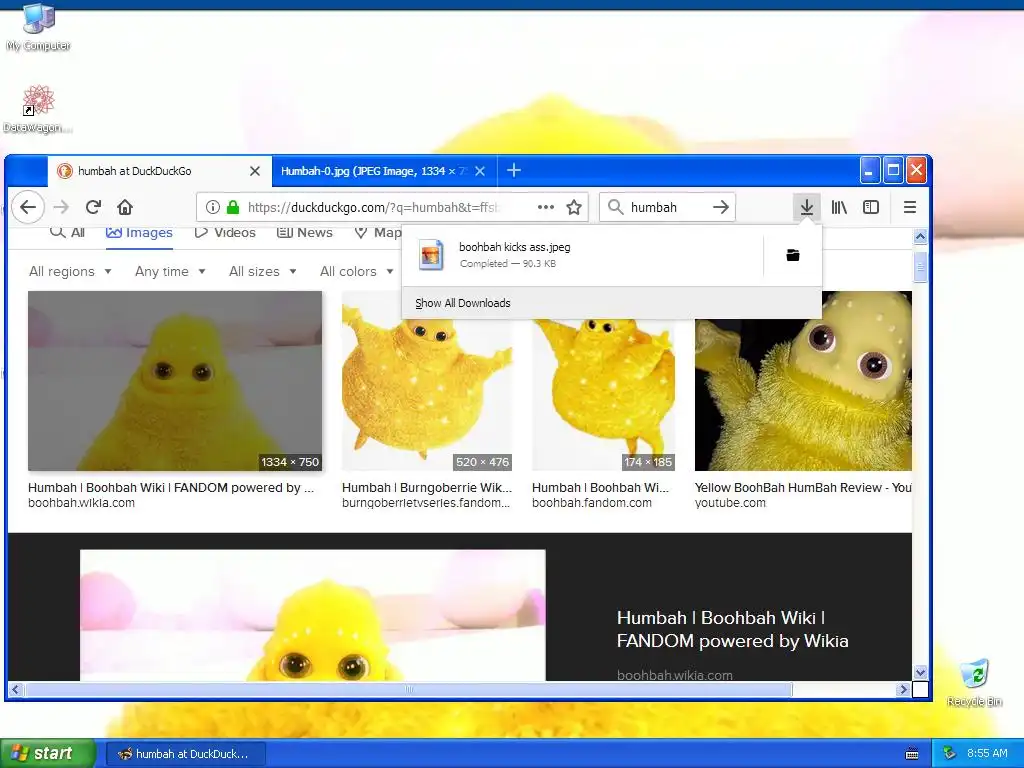Click the youtube.com source text
This screenshot has height=768, width=1024.
tap(730, 503)
